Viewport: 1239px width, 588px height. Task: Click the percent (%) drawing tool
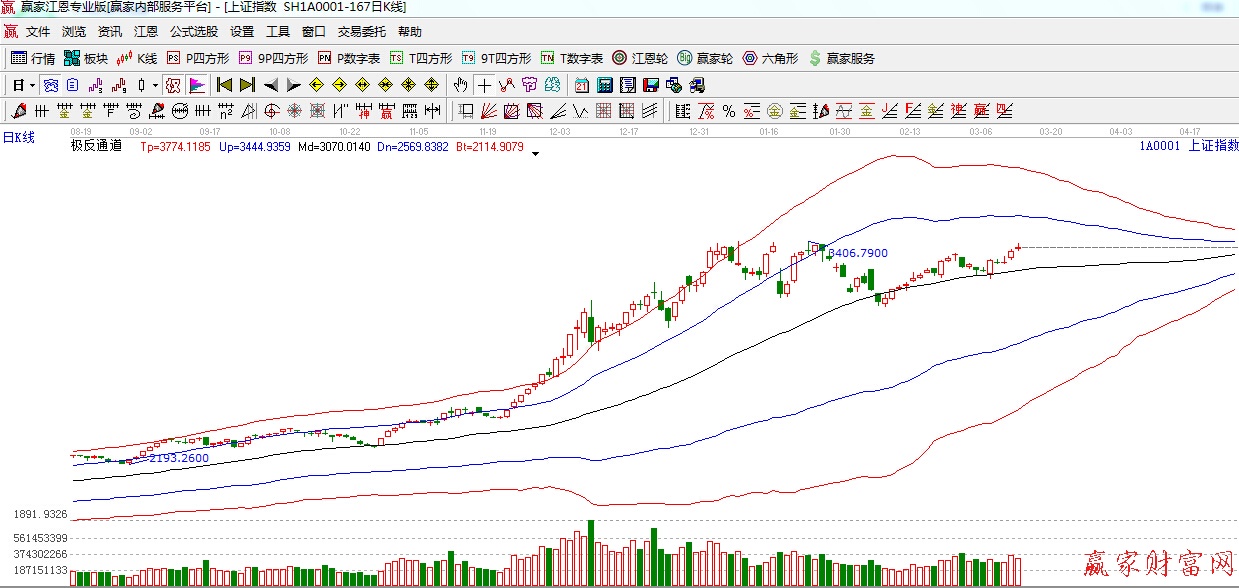coord(729,110)
